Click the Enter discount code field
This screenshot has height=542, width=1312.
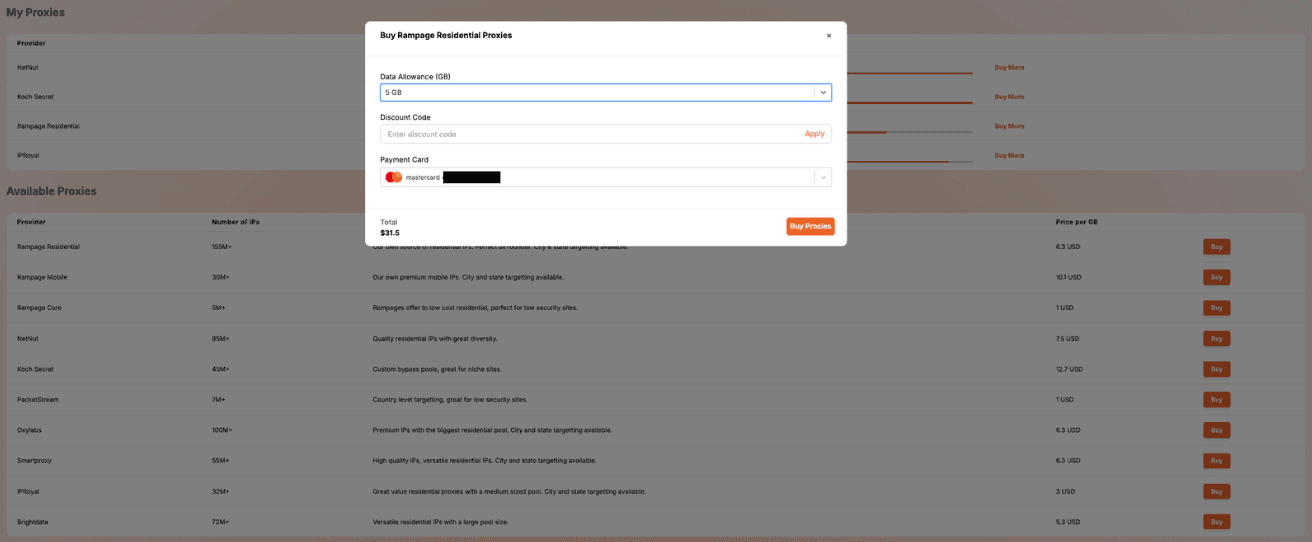pos(592,134)
